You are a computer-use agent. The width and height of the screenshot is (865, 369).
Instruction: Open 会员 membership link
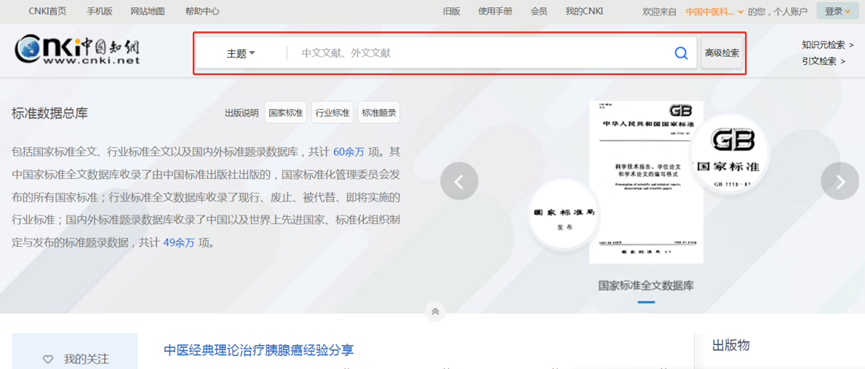539,11
